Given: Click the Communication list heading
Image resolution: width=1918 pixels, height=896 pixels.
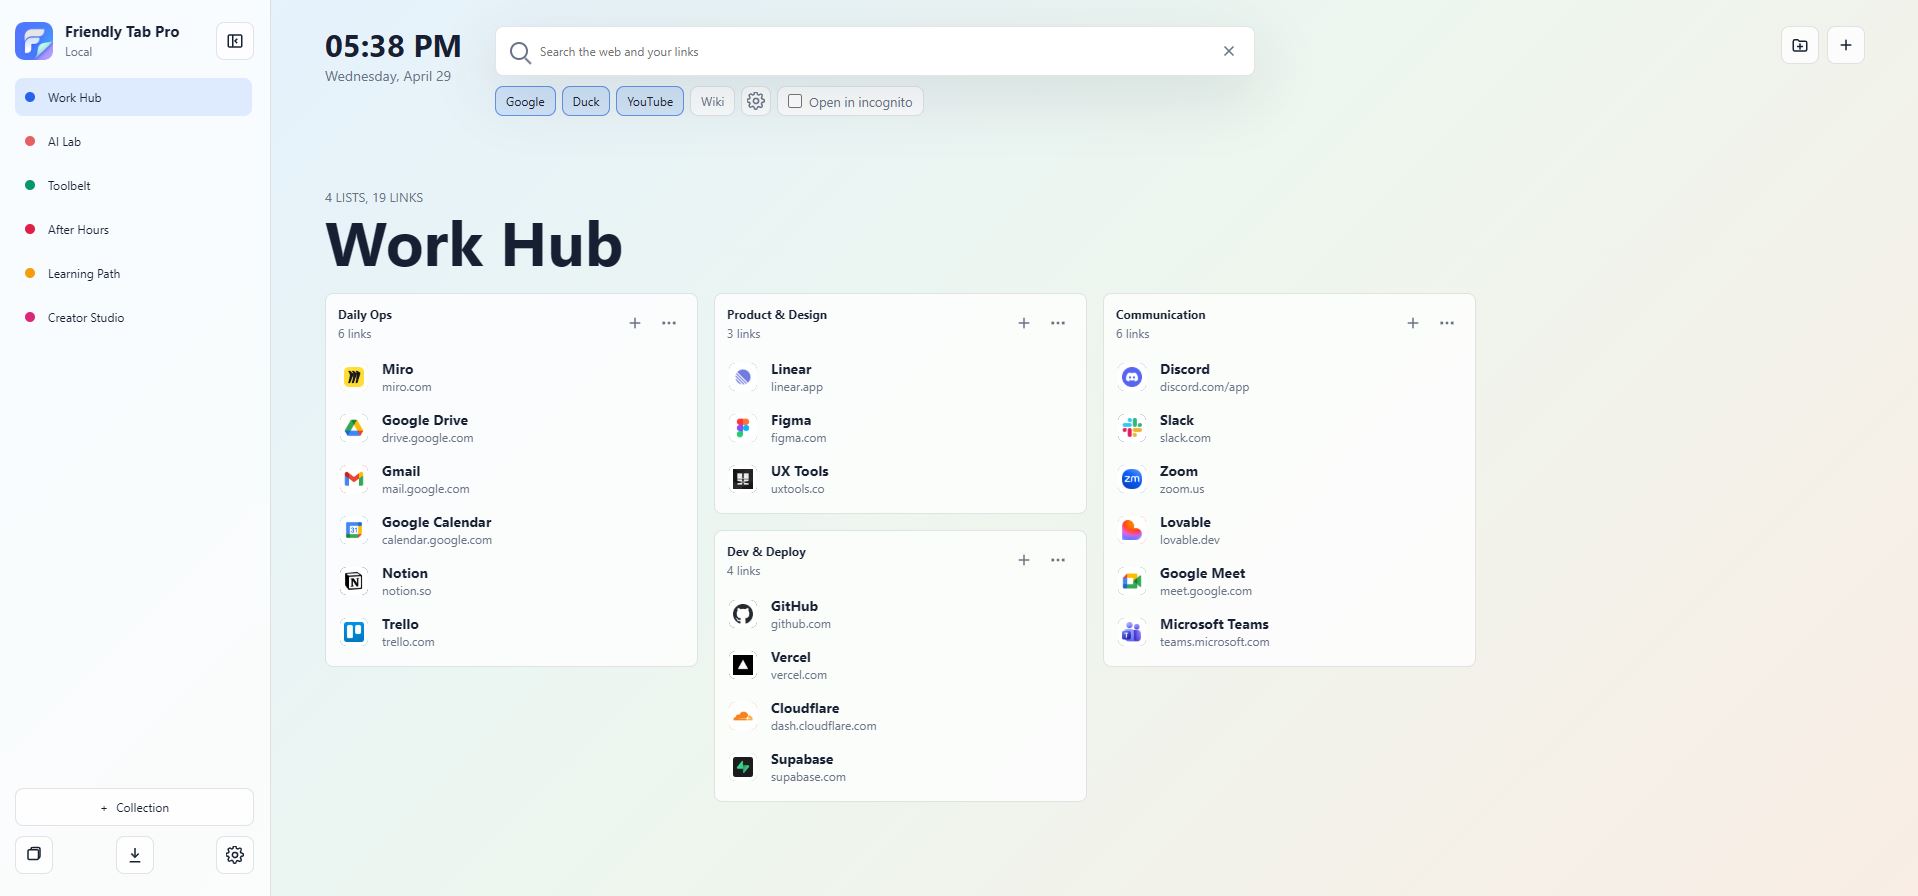Looking at the screenshot, I should (1160, 314).
